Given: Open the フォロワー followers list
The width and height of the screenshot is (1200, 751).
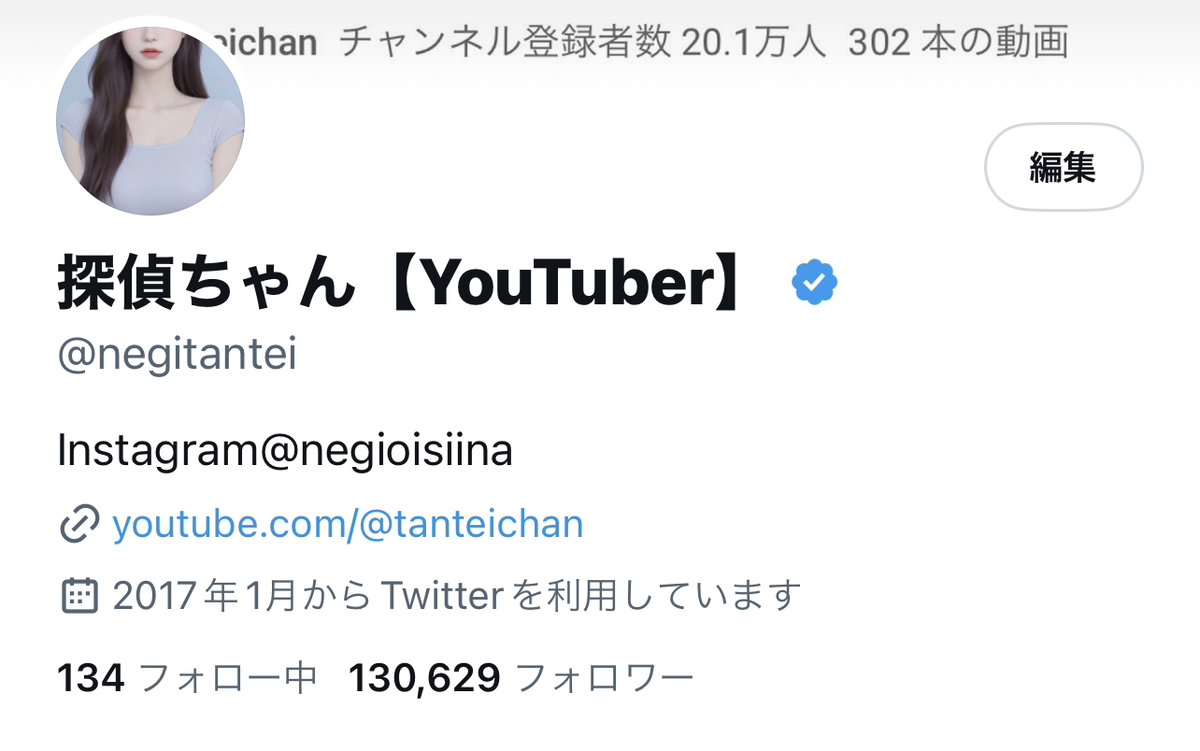Looking at the screenshot, I should pos(603,679).
